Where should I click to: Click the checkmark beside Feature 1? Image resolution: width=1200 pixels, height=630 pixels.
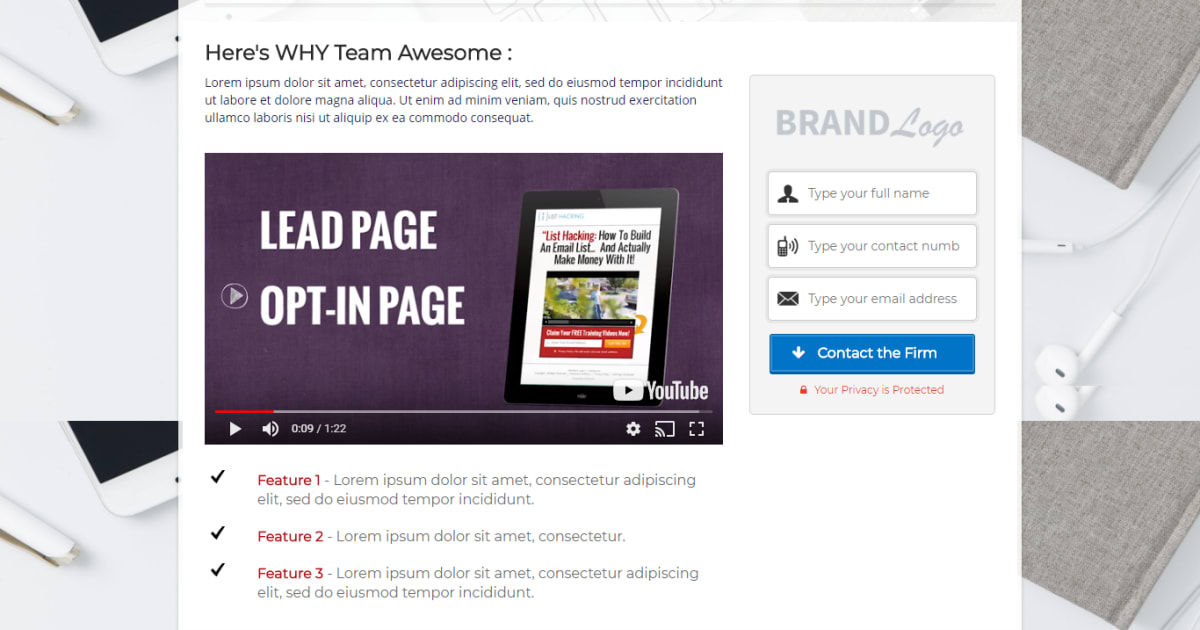[x=218, y=477]
